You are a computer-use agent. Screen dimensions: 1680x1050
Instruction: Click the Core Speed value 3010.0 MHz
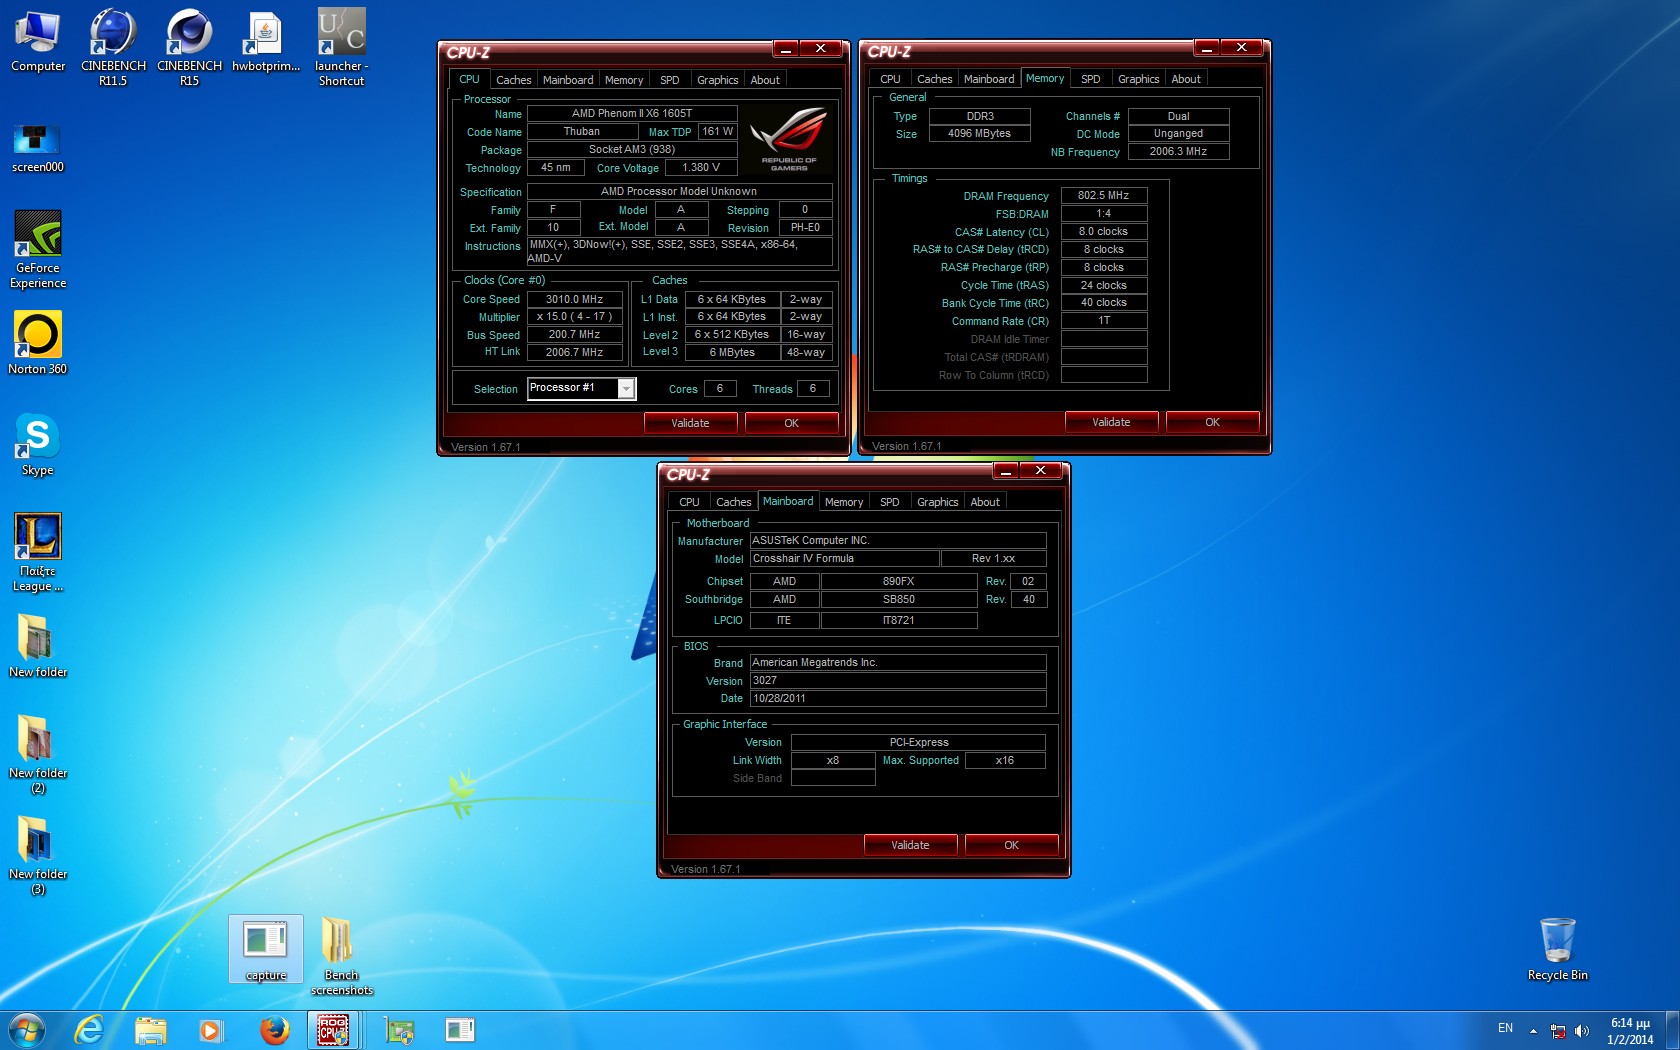574,299
